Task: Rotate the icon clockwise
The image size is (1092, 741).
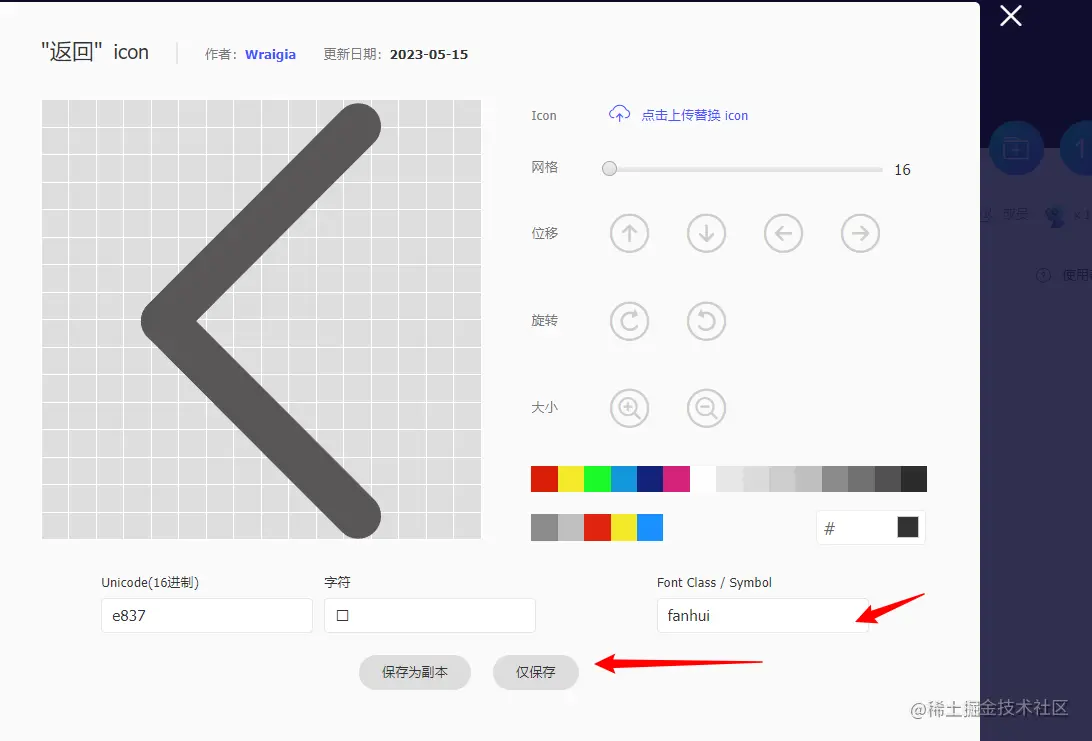Action: tap(630, 321)
